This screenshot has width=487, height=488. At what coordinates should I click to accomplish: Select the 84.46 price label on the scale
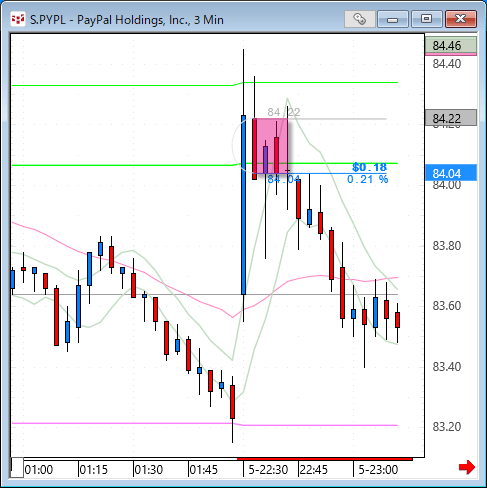click(451, 46)
